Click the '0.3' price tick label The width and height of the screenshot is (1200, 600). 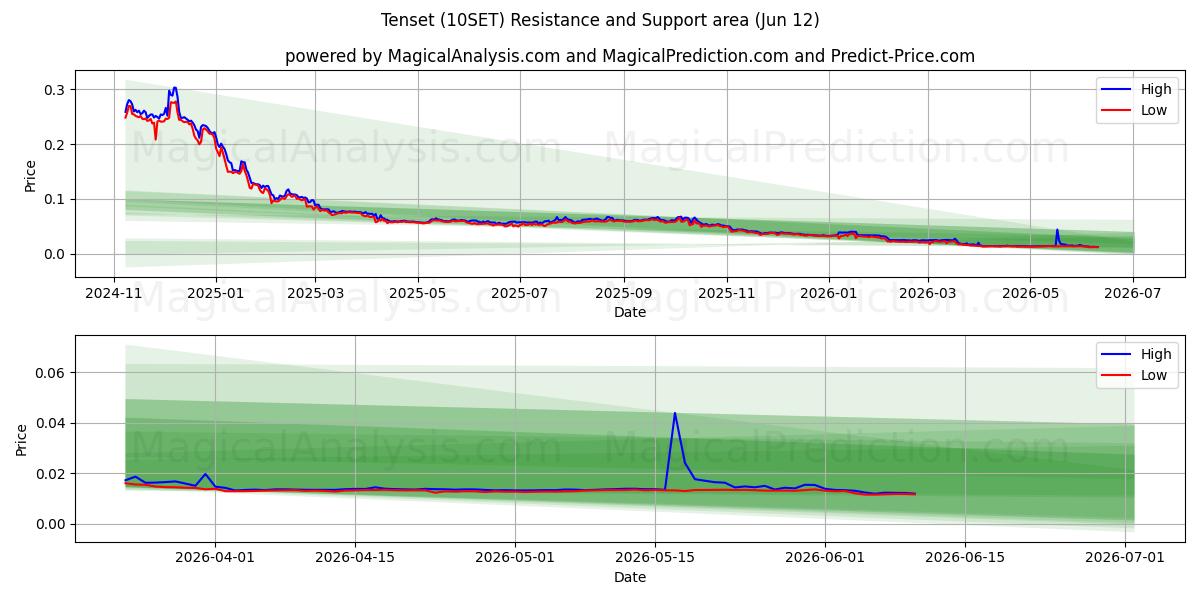(x=55, y=90)
